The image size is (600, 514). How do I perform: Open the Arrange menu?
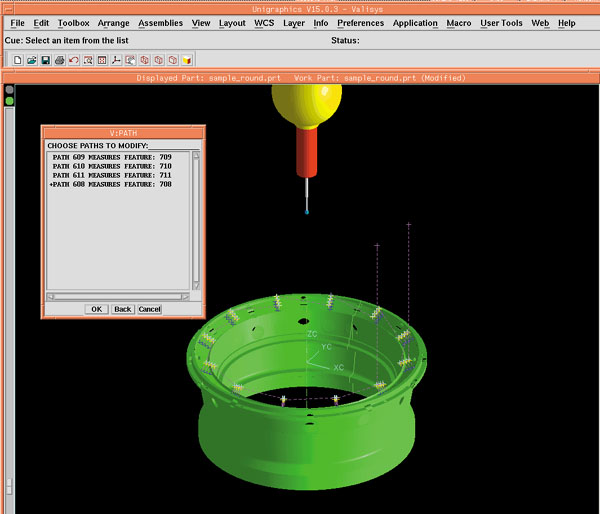coord(113,23)
